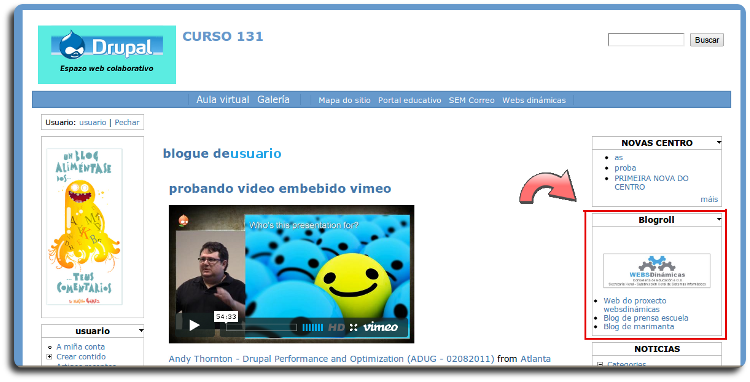
Task: Open SEM Correo menu link
Action: 472,100
